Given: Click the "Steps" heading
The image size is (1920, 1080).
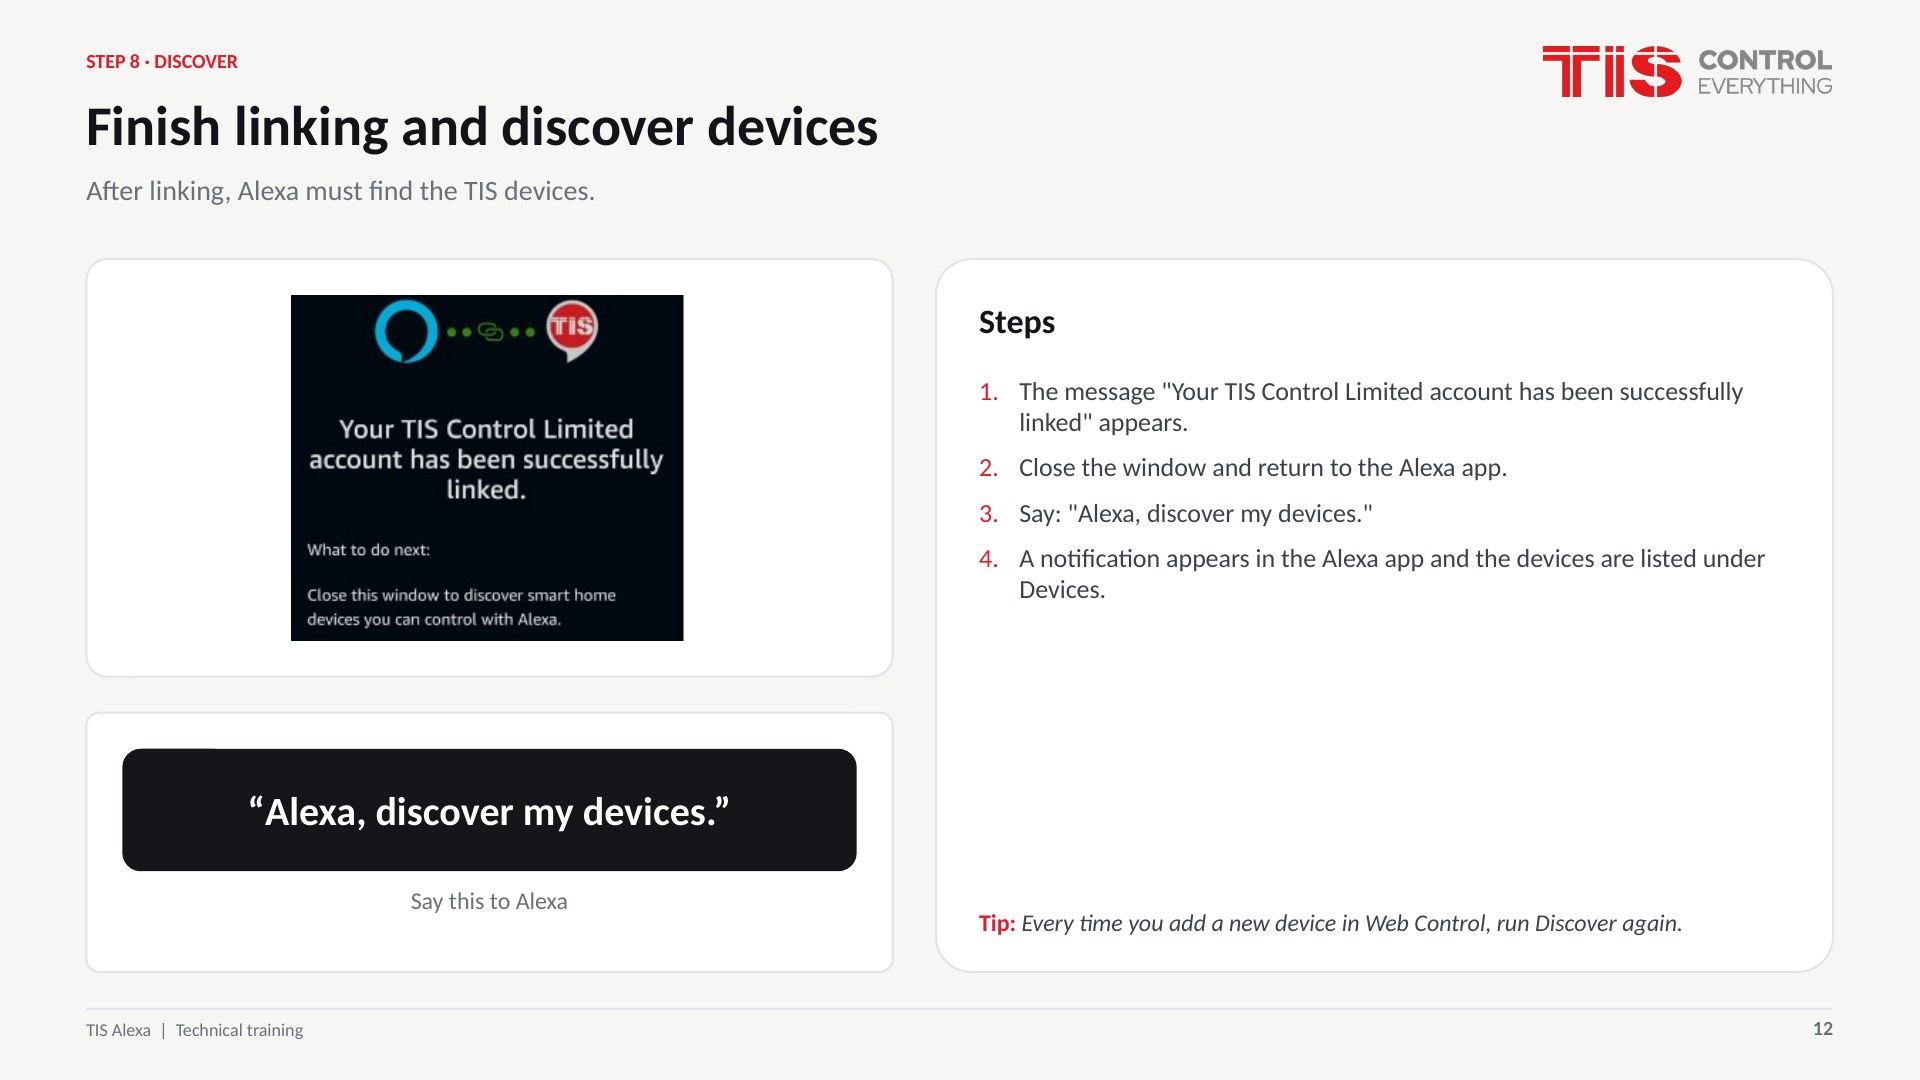Looking at the screenshot, I should click(1017, 322).
